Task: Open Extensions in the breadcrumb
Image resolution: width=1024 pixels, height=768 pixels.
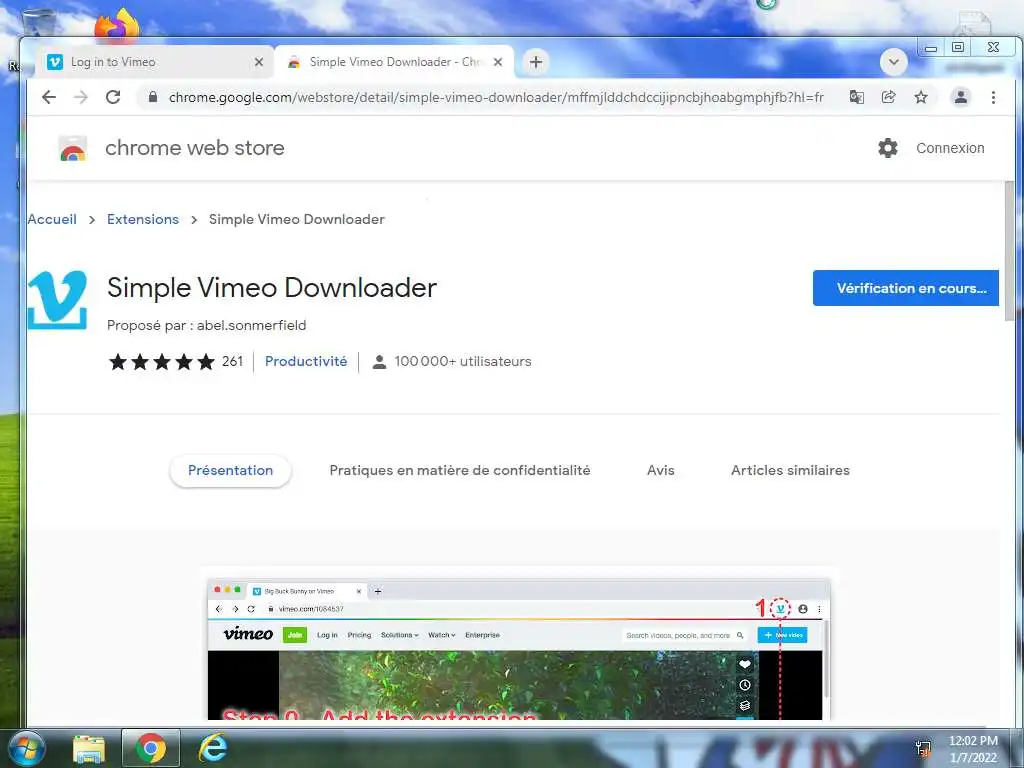Action: click(143, 219)
